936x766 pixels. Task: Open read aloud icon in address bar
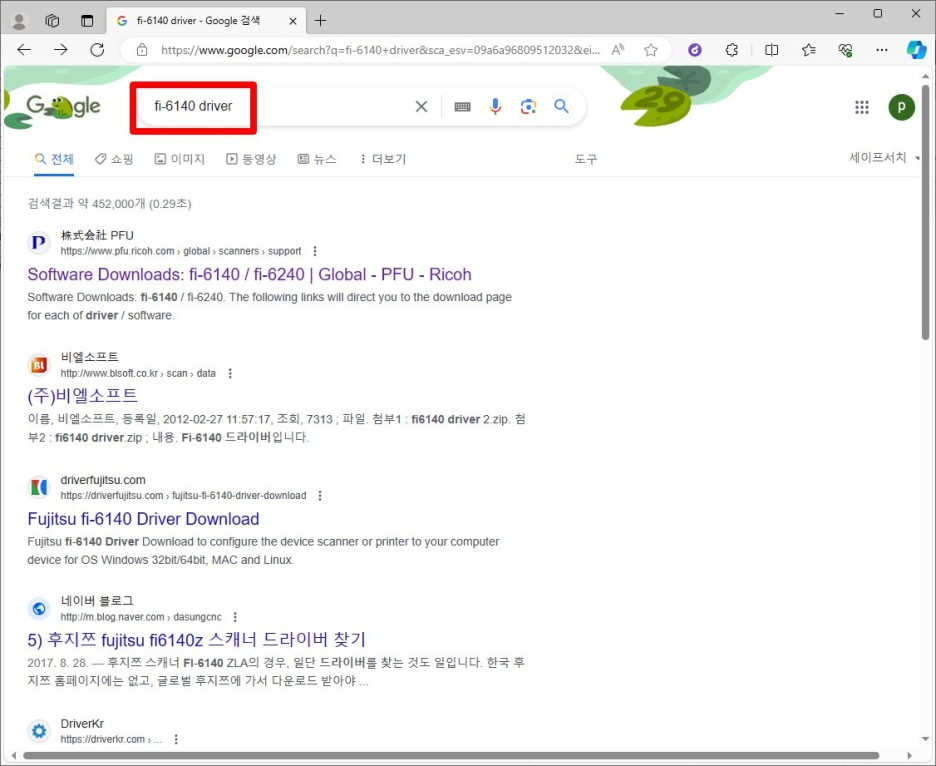(x=618, y=50)
